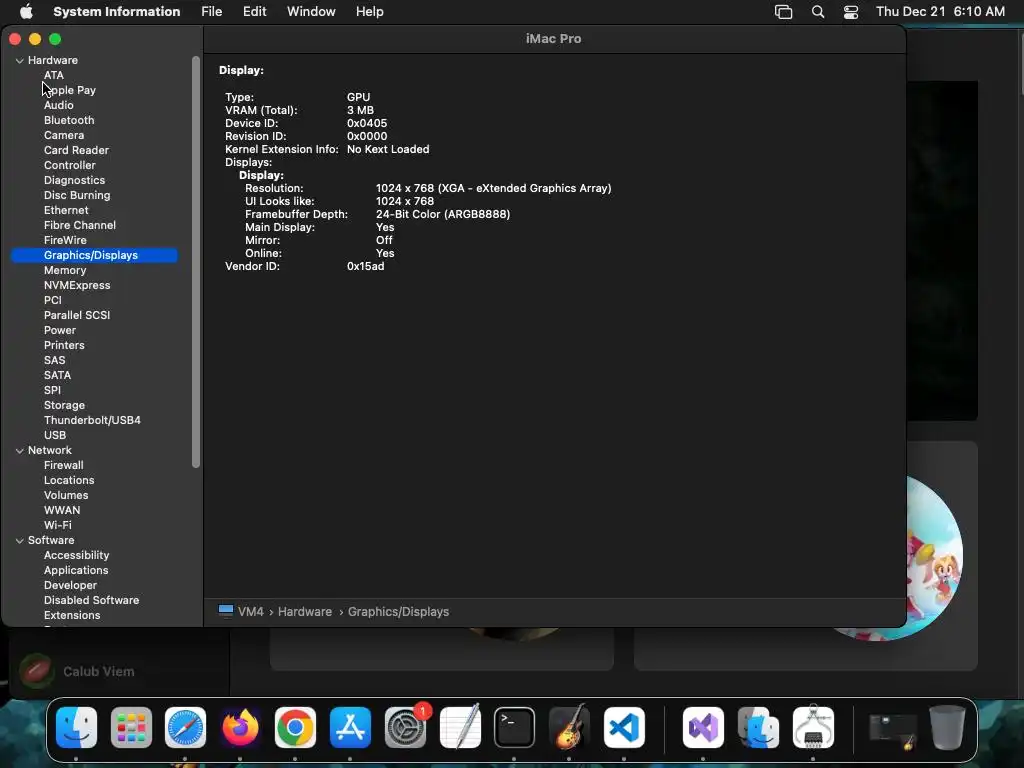Select Ethernet in the sidebar
The image size is (1024, 768).
[x=66, y=210]
